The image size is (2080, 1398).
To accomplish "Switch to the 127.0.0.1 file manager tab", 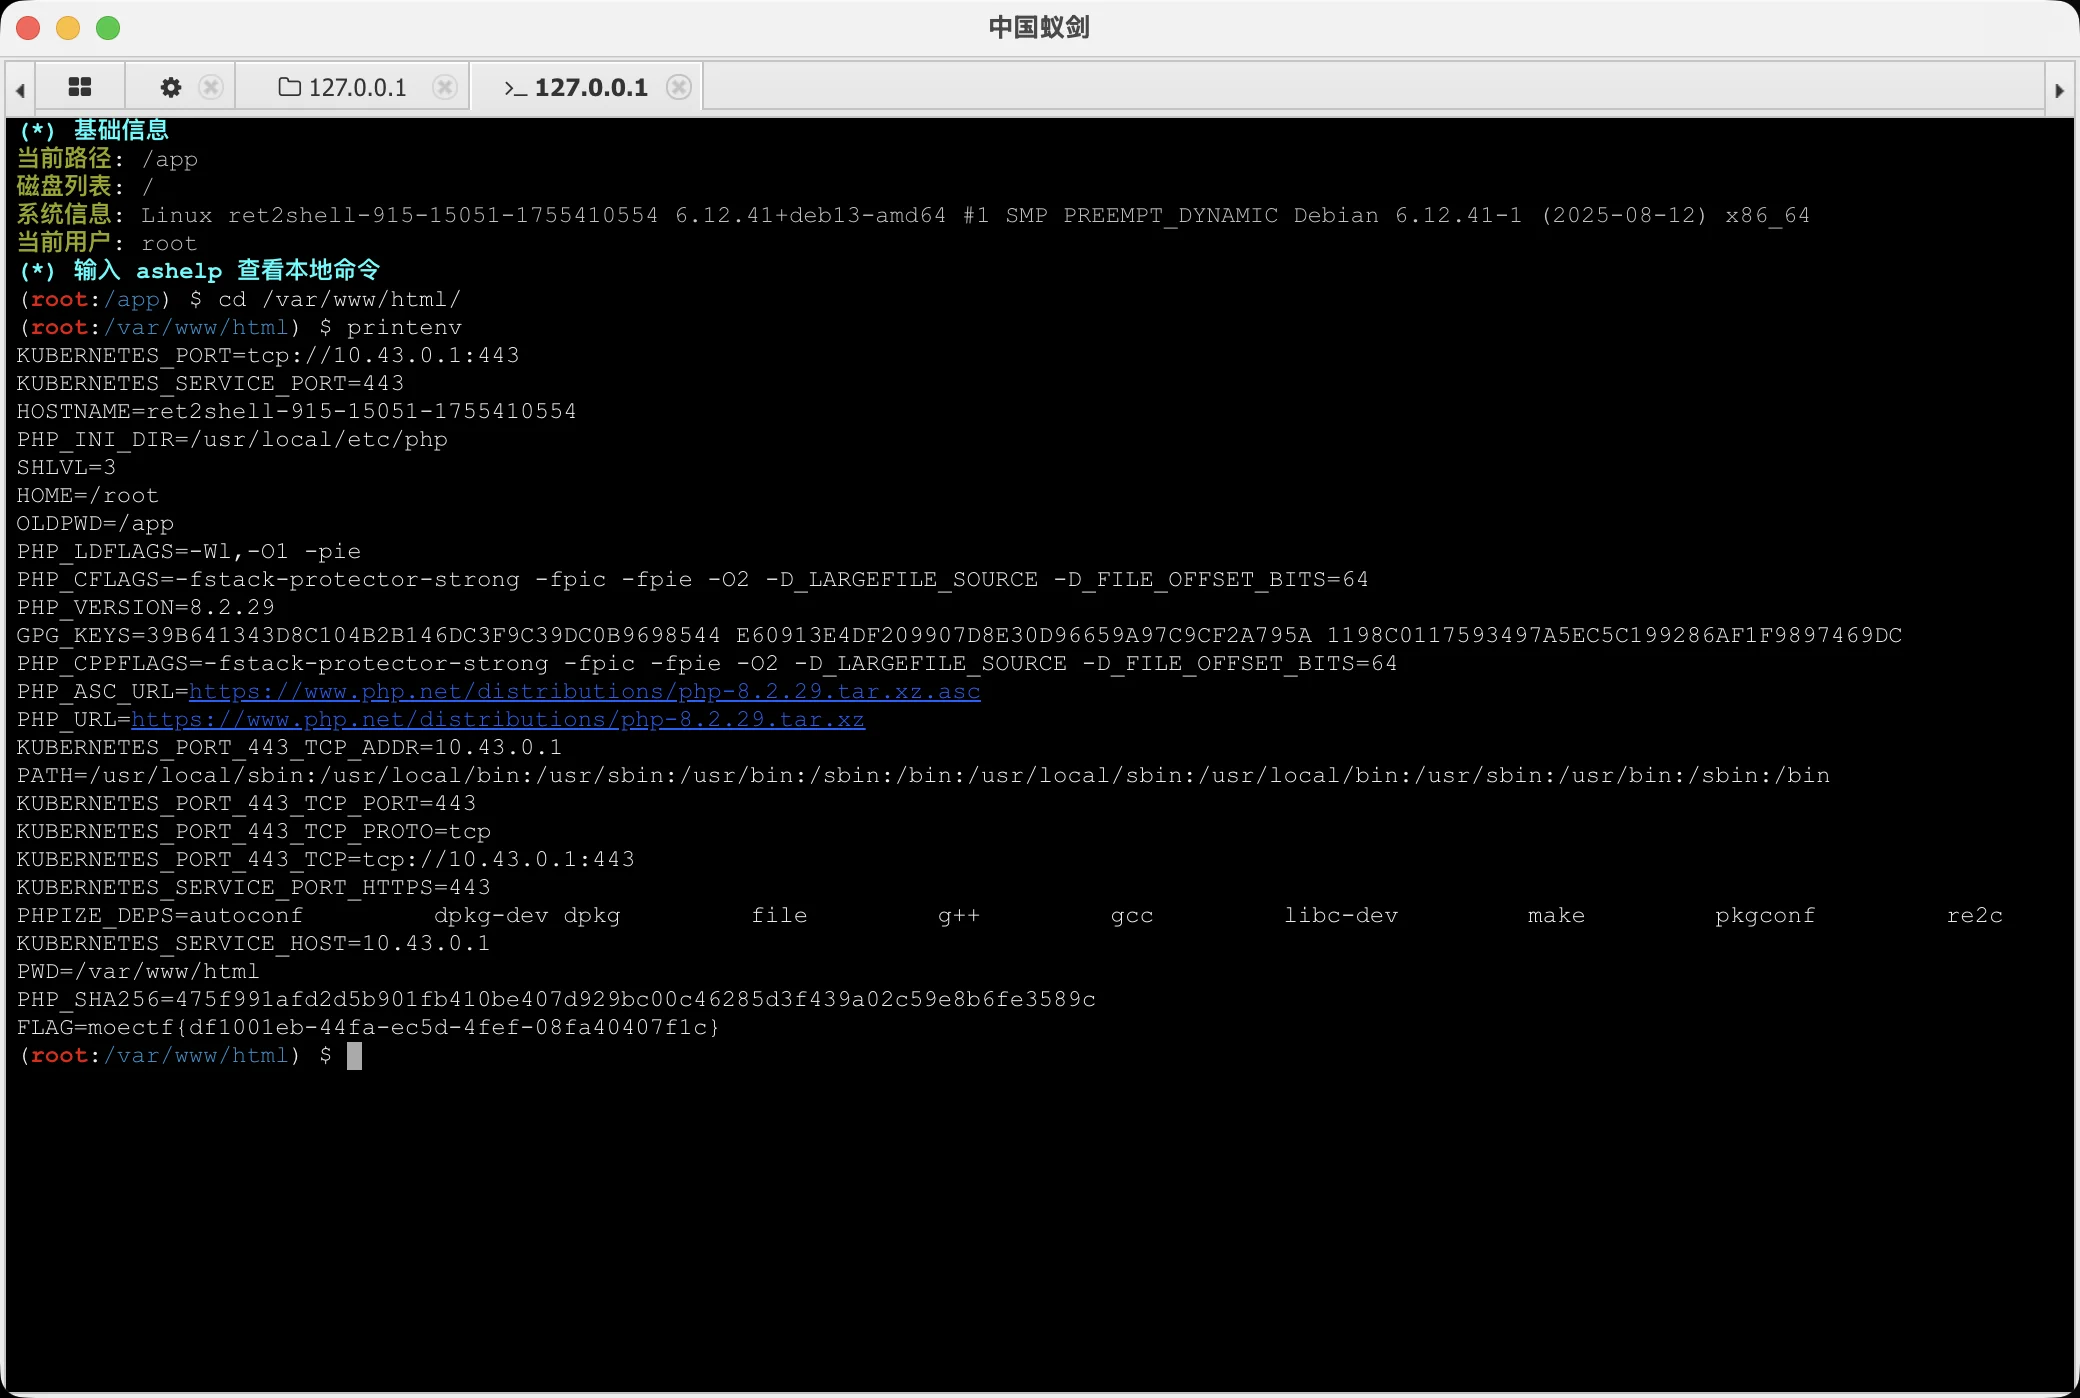I will click(x=357, y=87).
